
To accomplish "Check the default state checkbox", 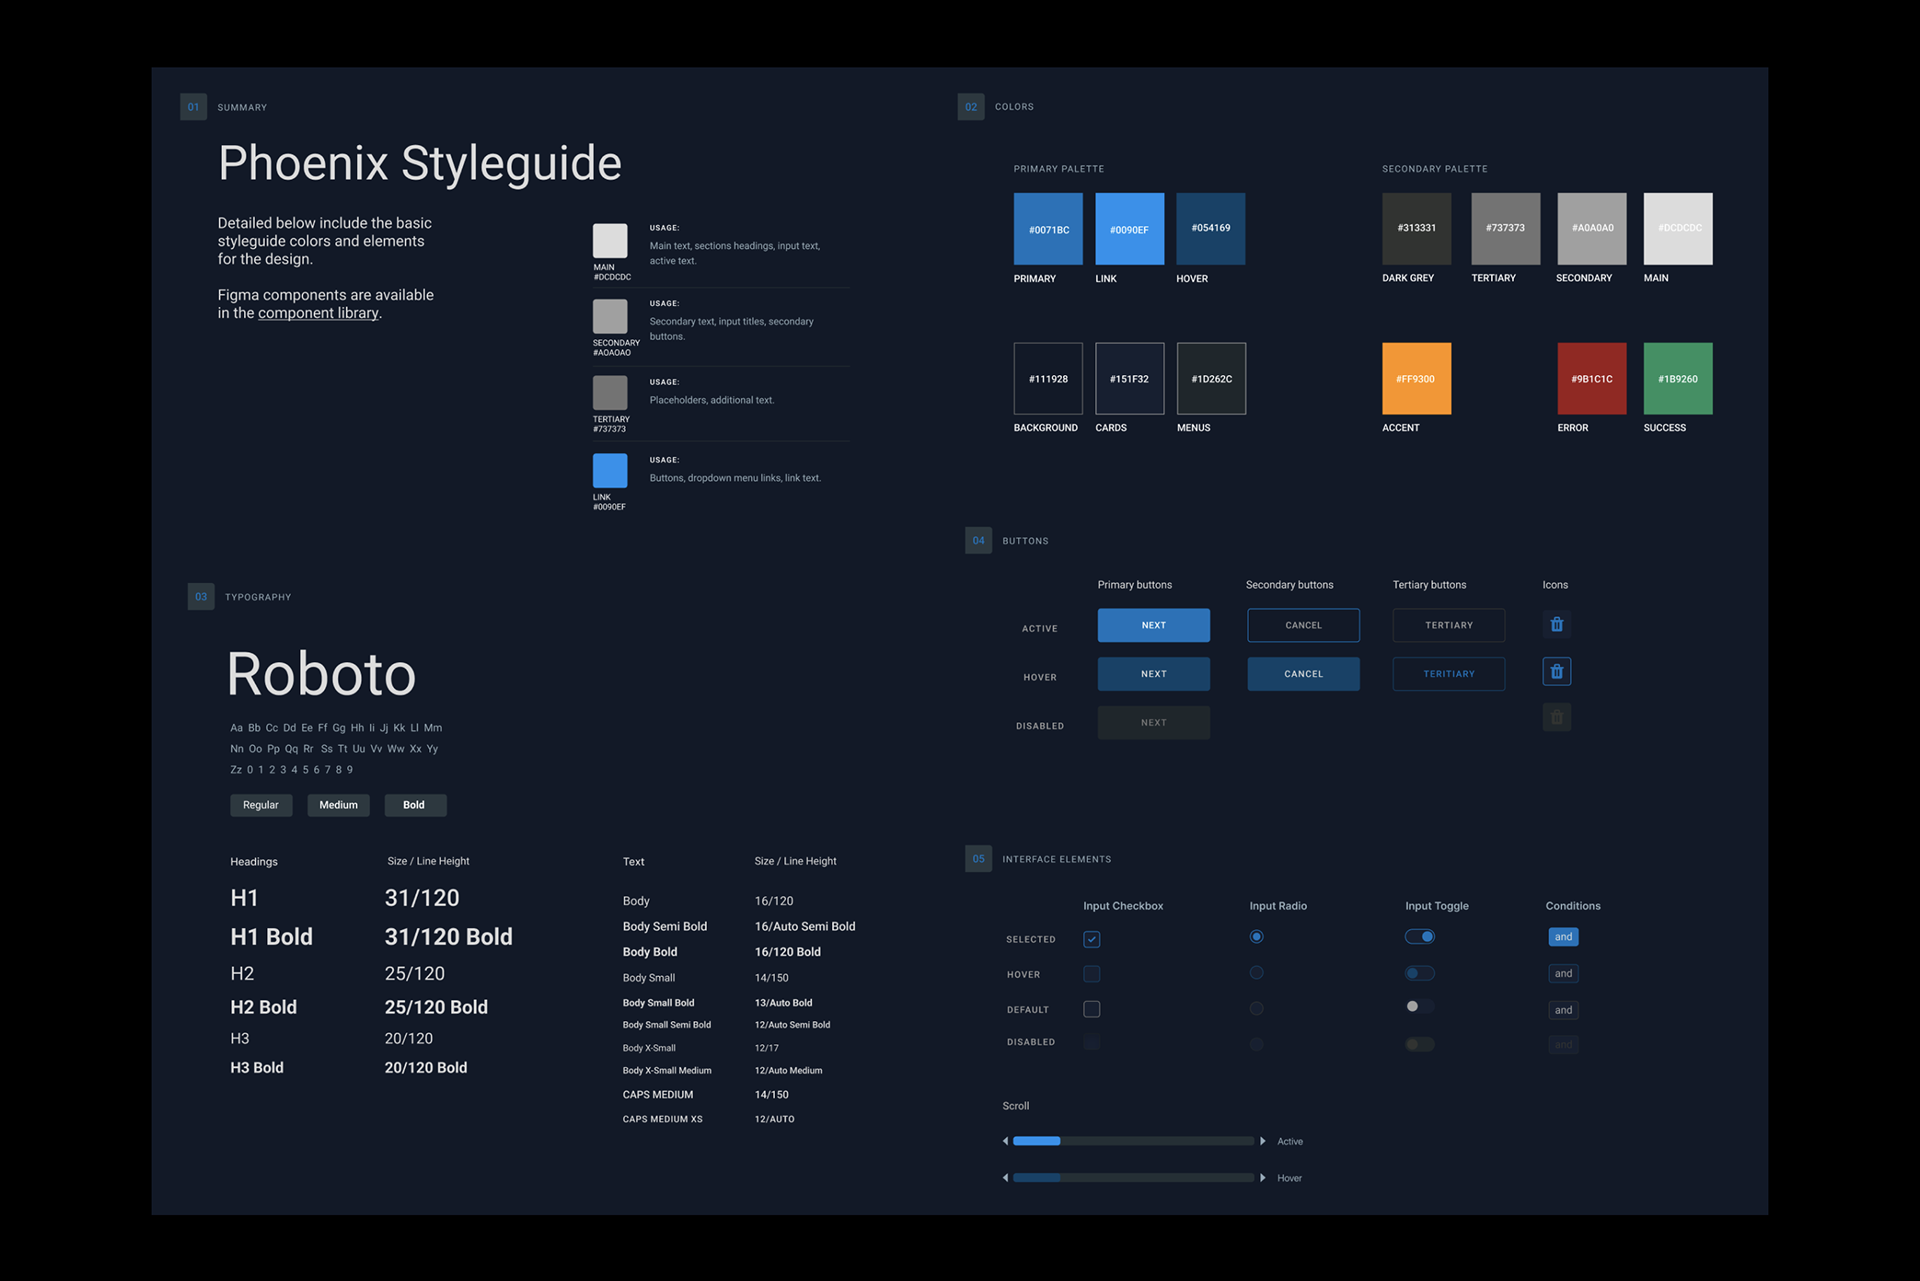I will pos(1091,1009).
